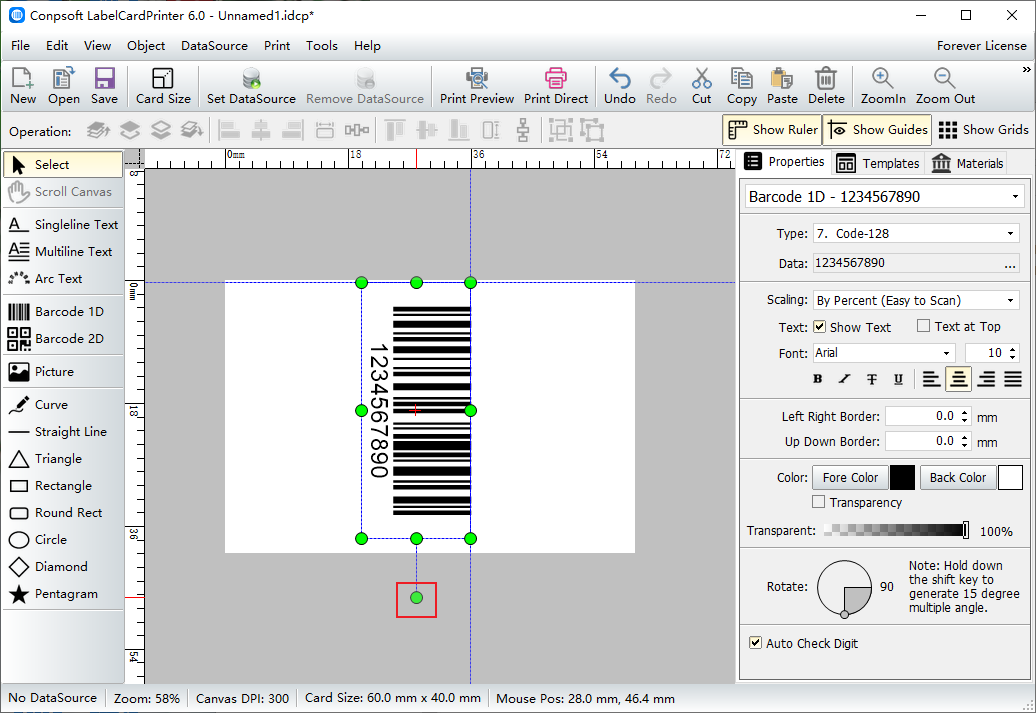Toggle the Show Ruler button

point(772,130)
